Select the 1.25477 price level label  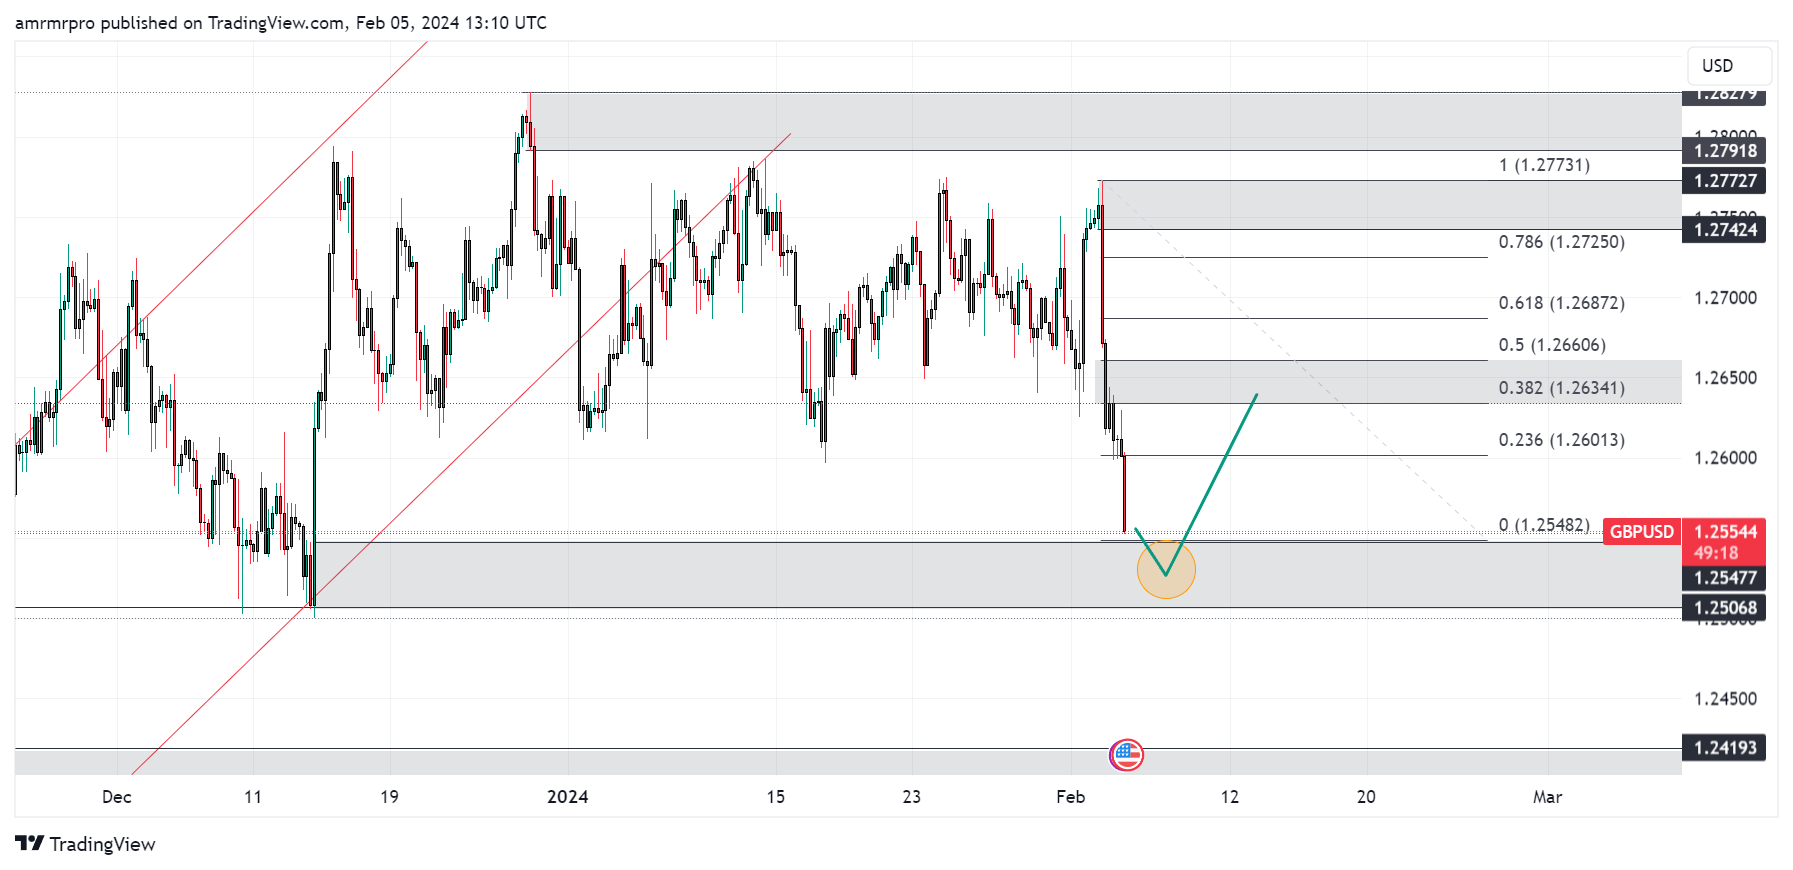tap(1724, 578)
